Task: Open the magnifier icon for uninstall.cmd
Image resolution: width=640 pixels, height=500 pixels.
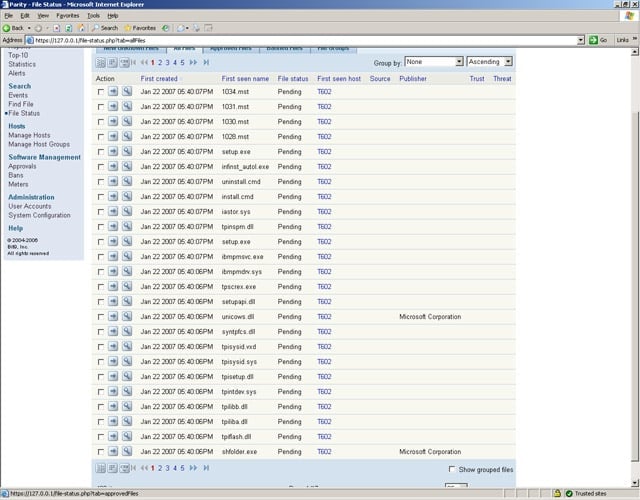Action: coord(127,182)
